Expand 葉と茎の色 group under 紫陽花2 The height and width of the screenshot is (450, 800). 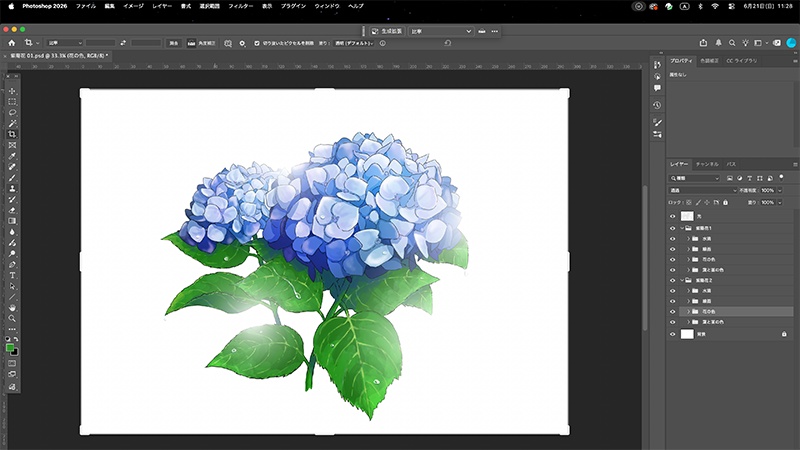(688, 322)
